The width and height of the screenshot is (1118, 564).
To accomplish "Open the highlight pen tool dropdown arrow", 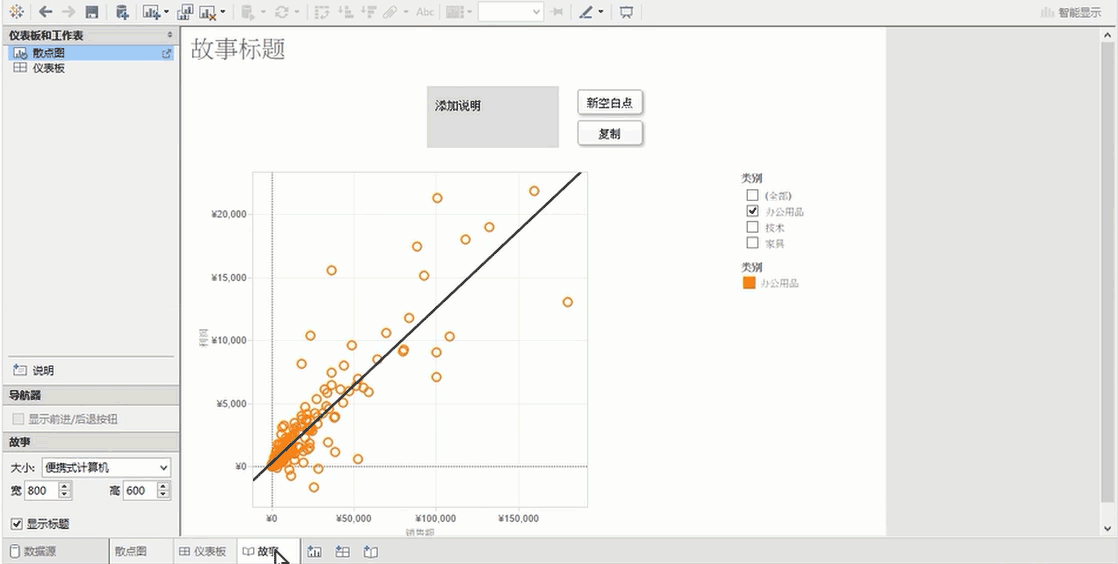I will coord(600,12).
